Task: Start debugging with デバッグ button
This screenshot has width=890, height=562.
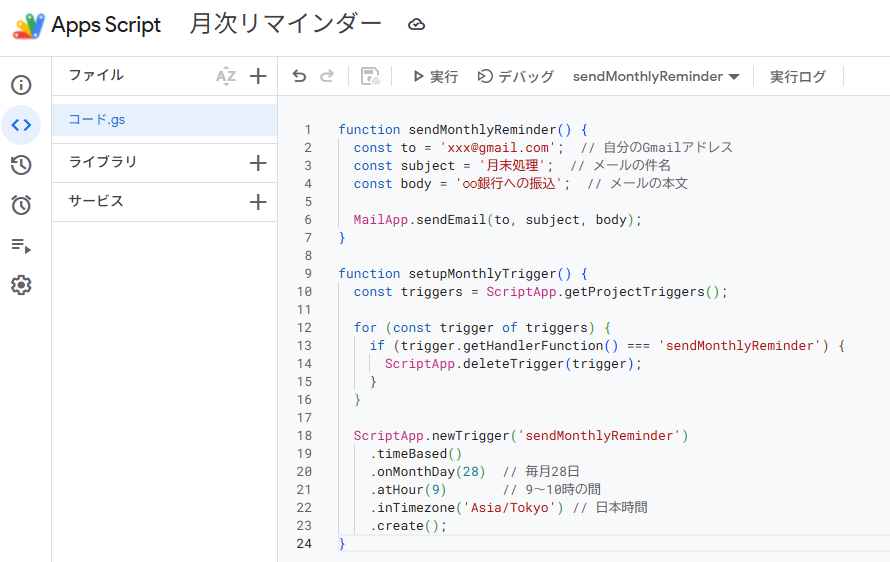Action: [515, 76]
